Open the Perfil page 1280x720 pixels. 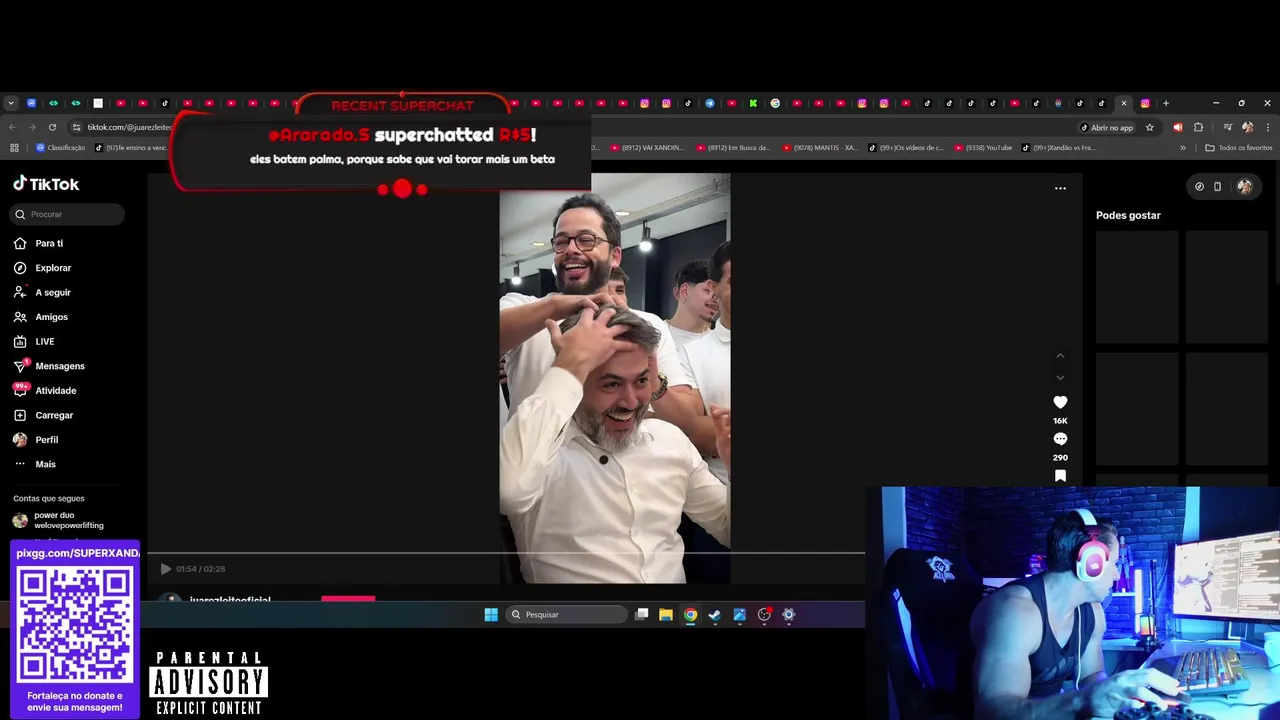coord(35,439)
